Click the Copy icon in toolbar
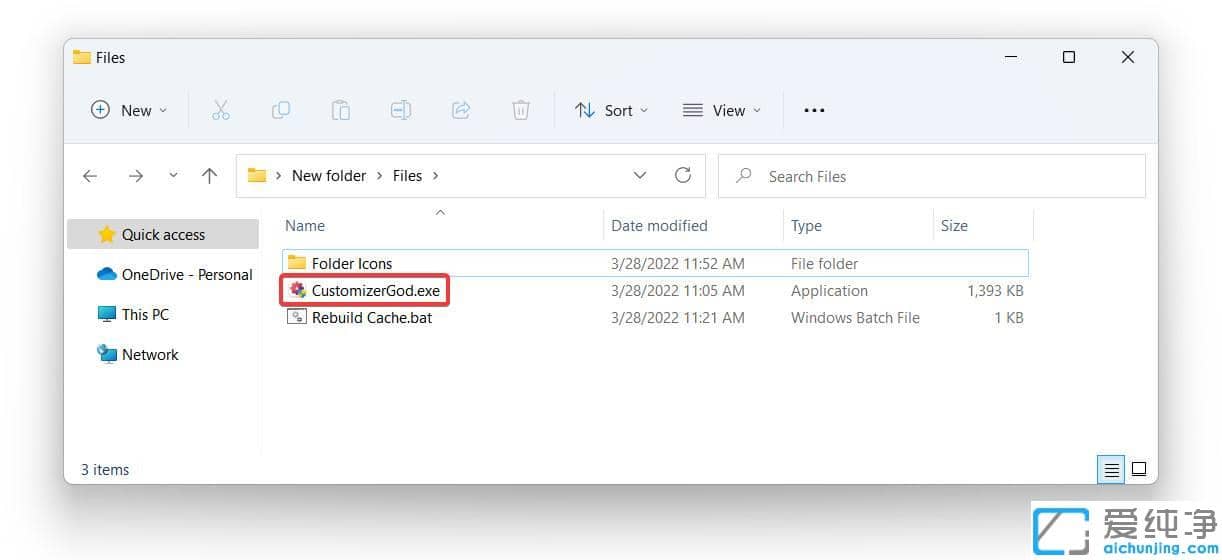The image size is (1222, 560). point(281,110)
